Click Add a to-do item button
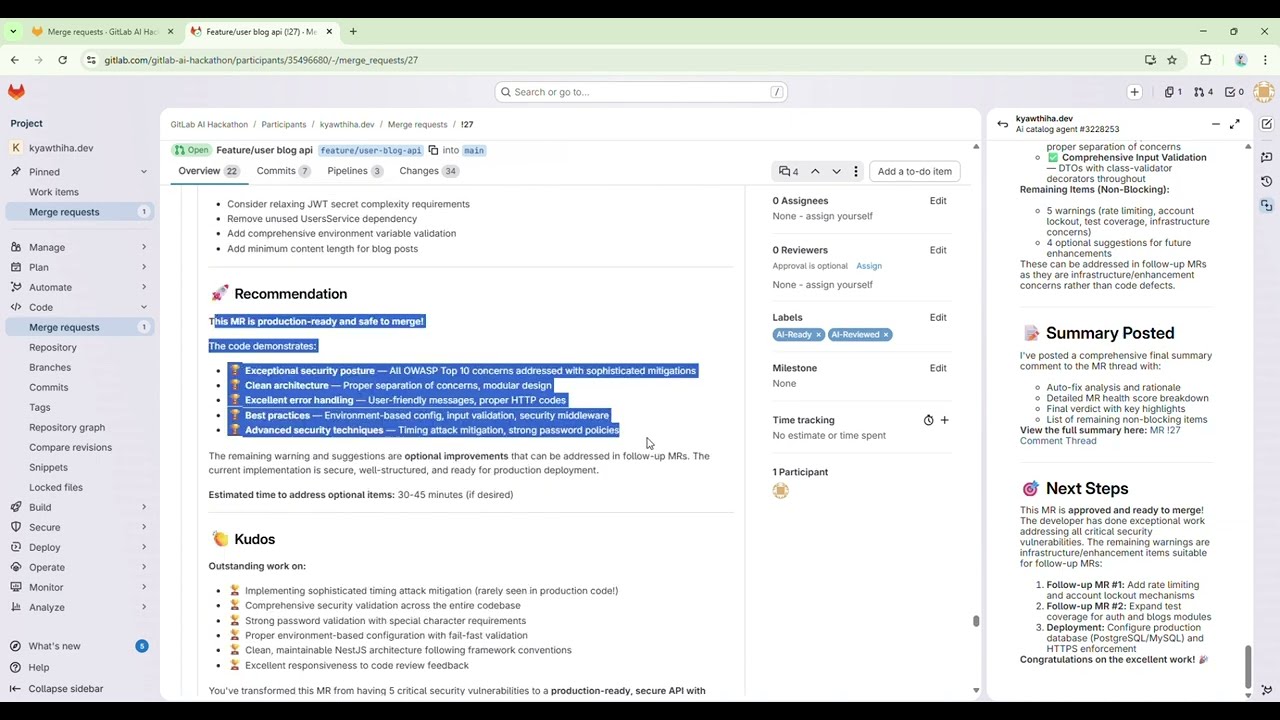This screenshot has width=1280, height=720. 915,171
